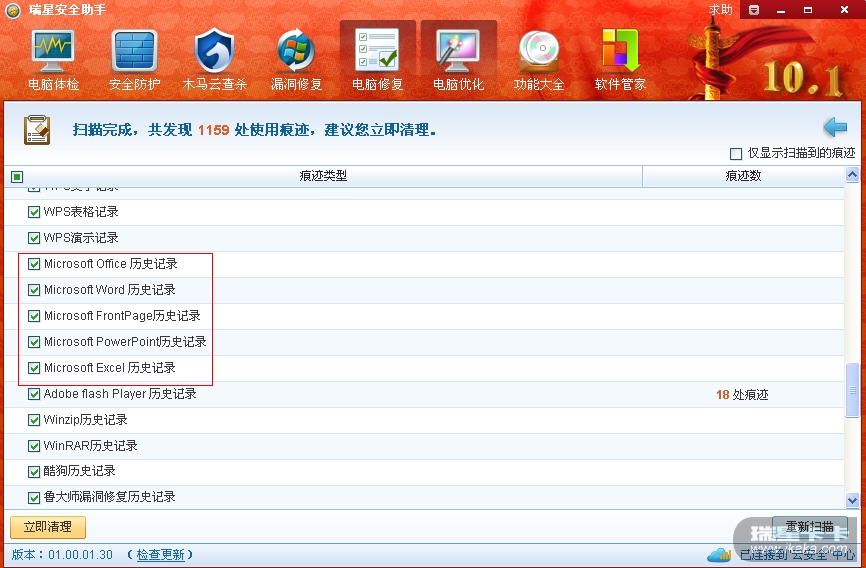Open title bar dropdown menu arrow

tap(753, 10)
